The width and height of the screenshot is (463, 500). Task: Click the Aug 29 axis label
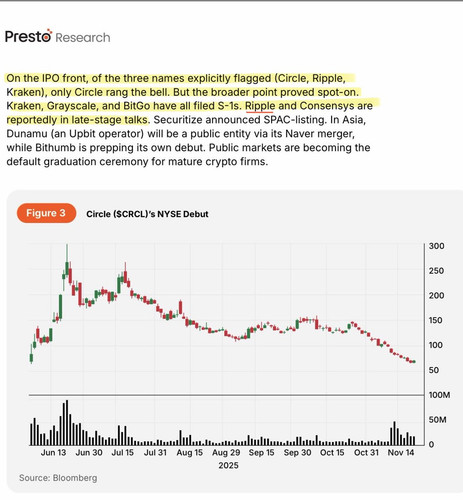pos(226,453)
